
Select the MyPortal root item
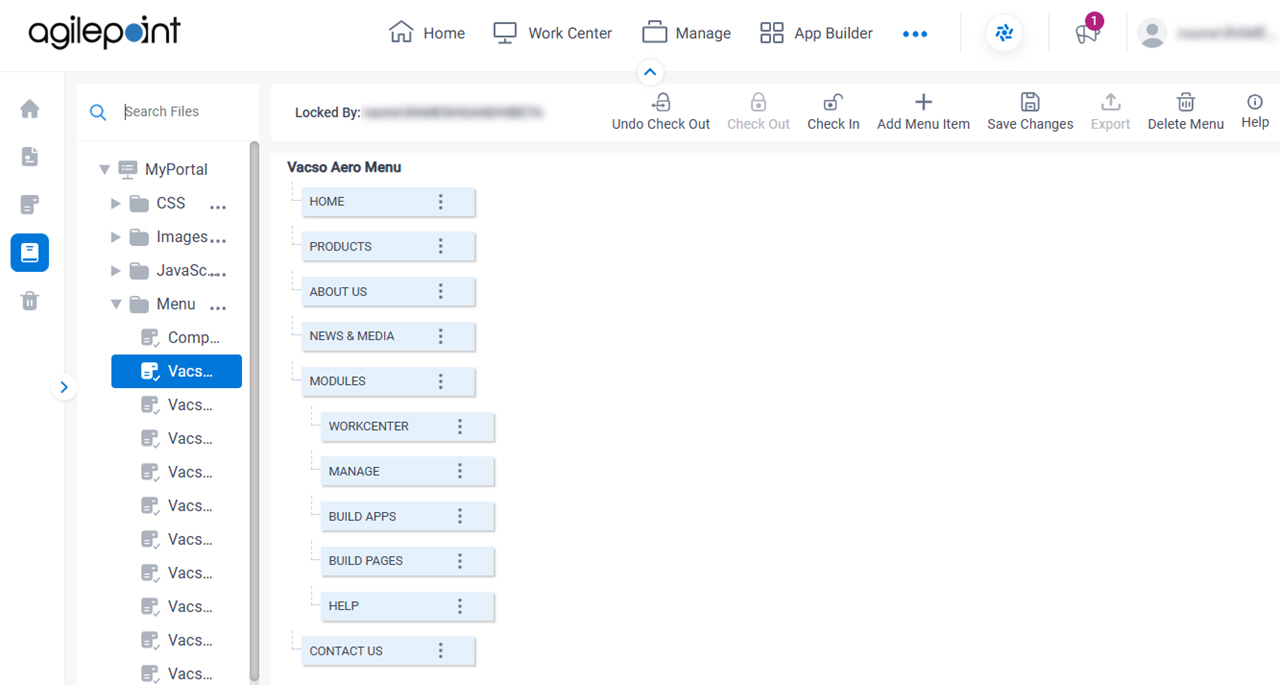pos(163,170)
